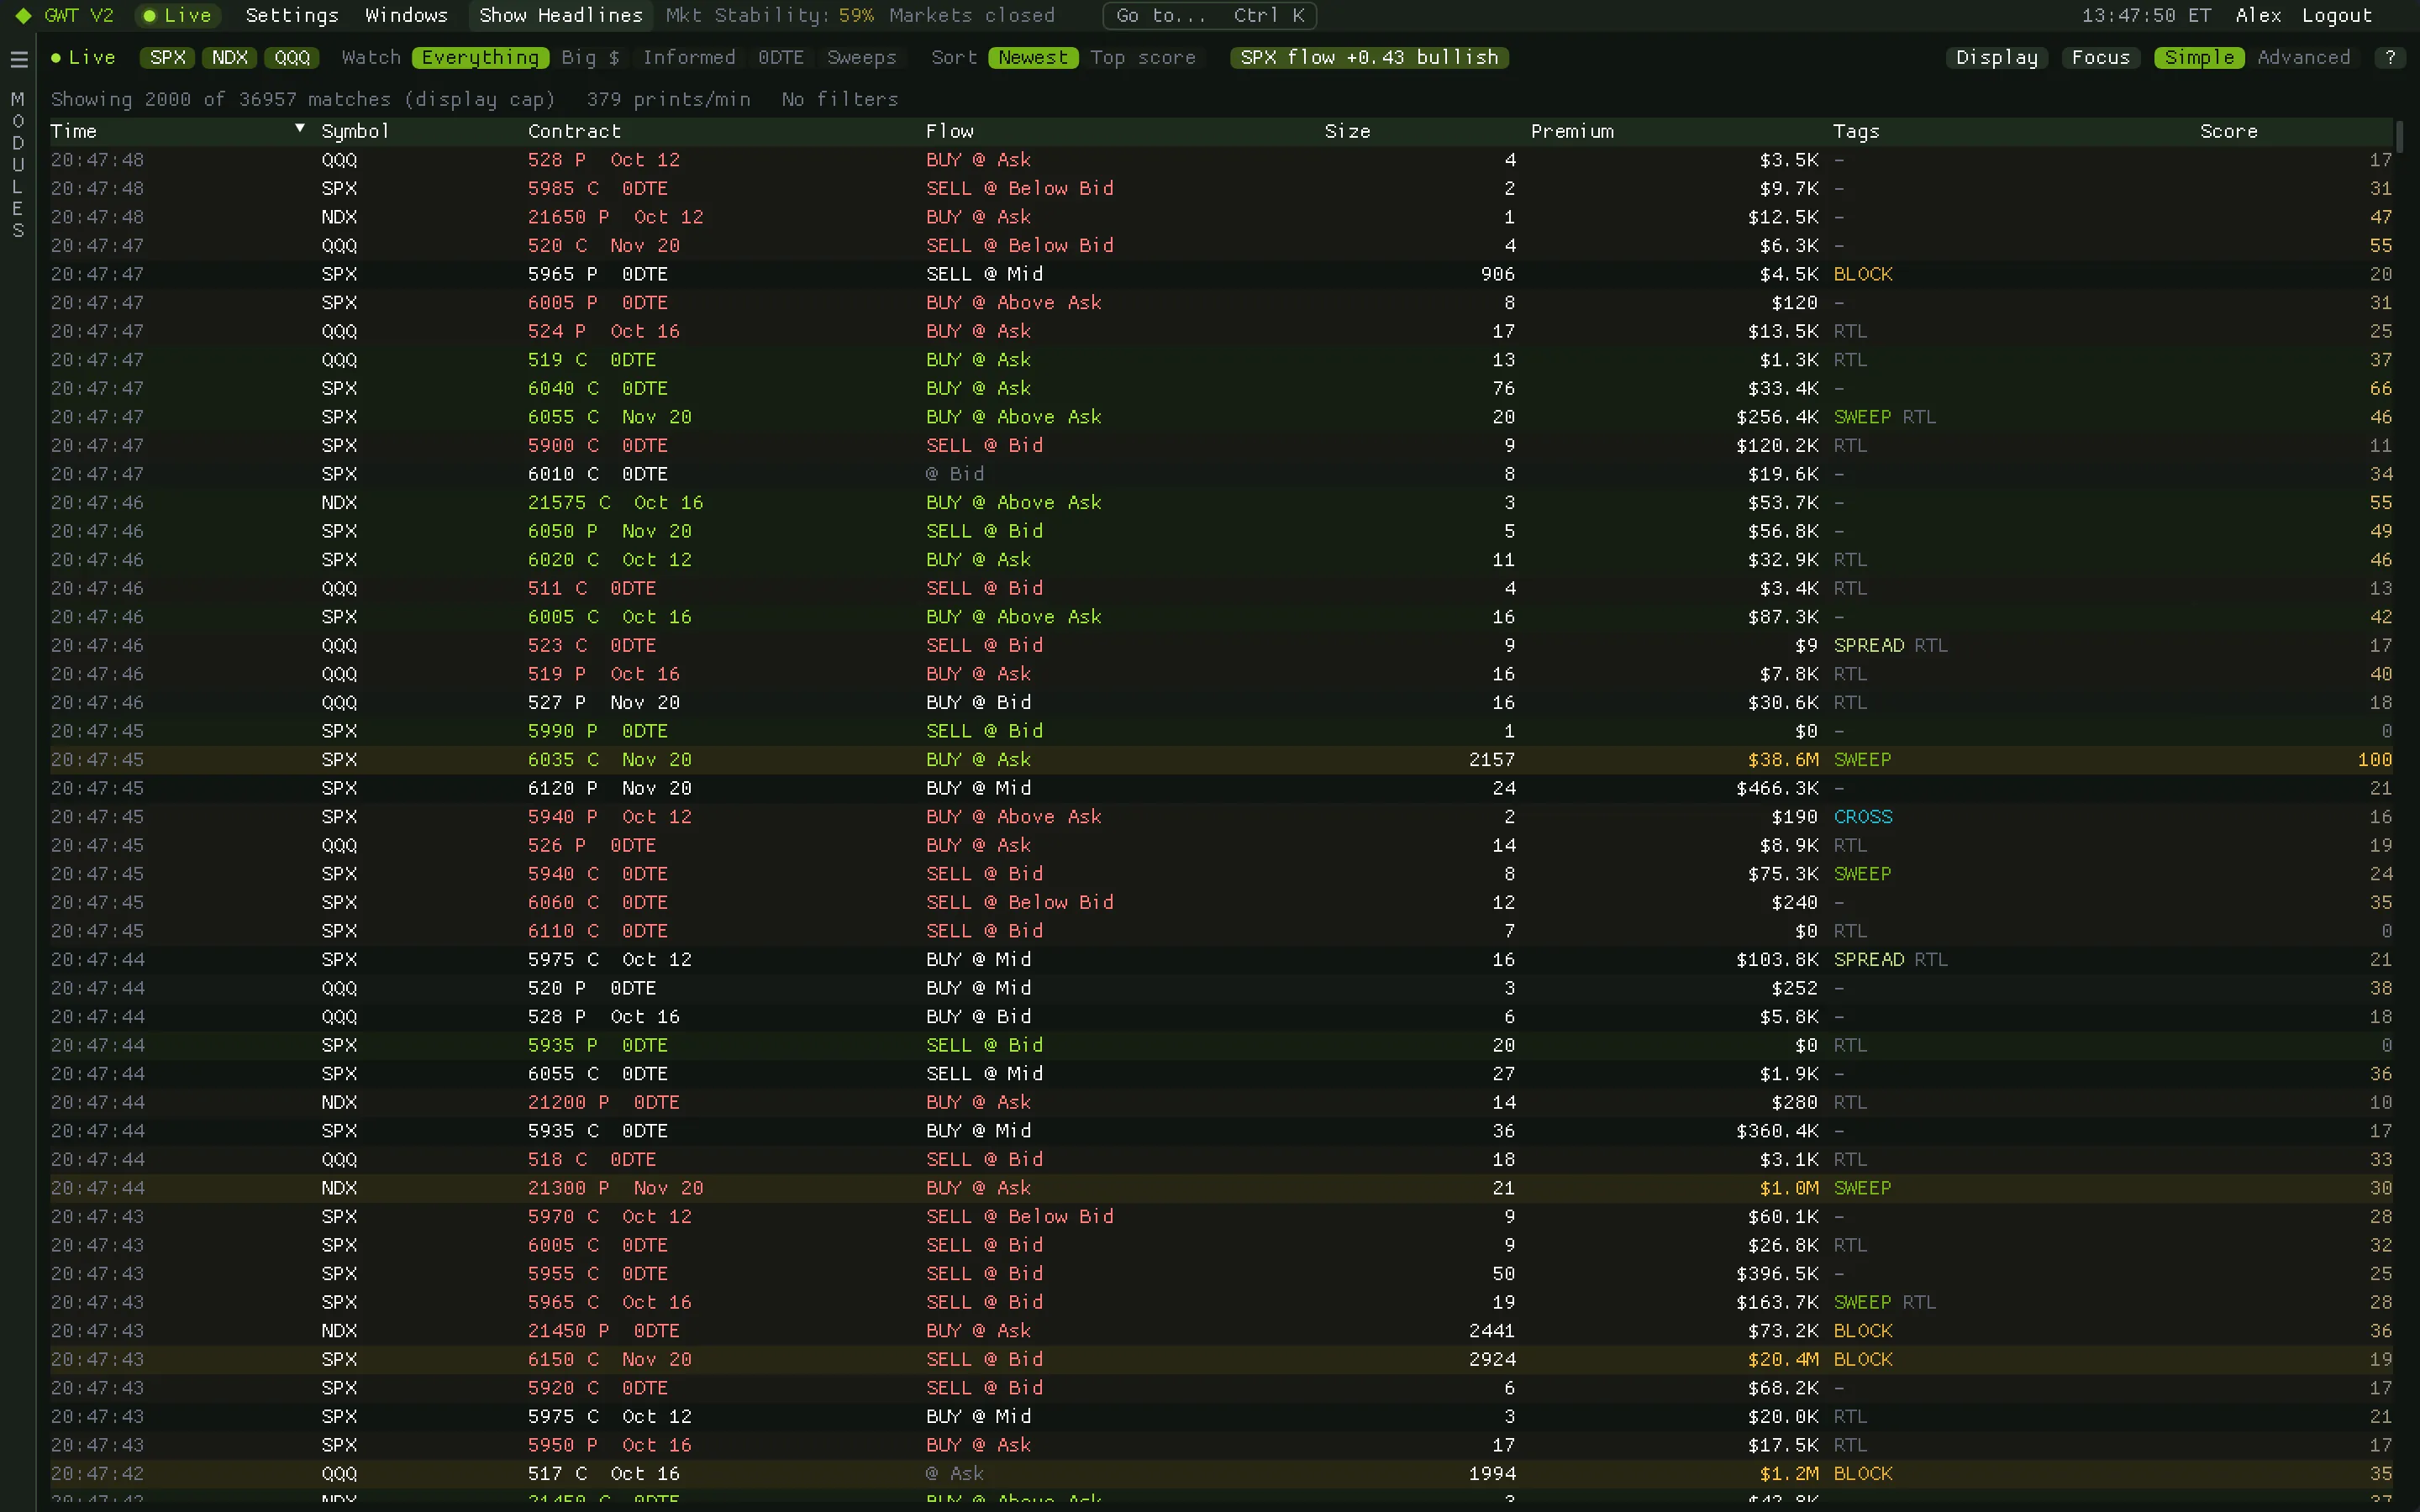Toggle the NDX symbol filter
This screenshot has width=2420, height=1512.
tap(230, 58)
